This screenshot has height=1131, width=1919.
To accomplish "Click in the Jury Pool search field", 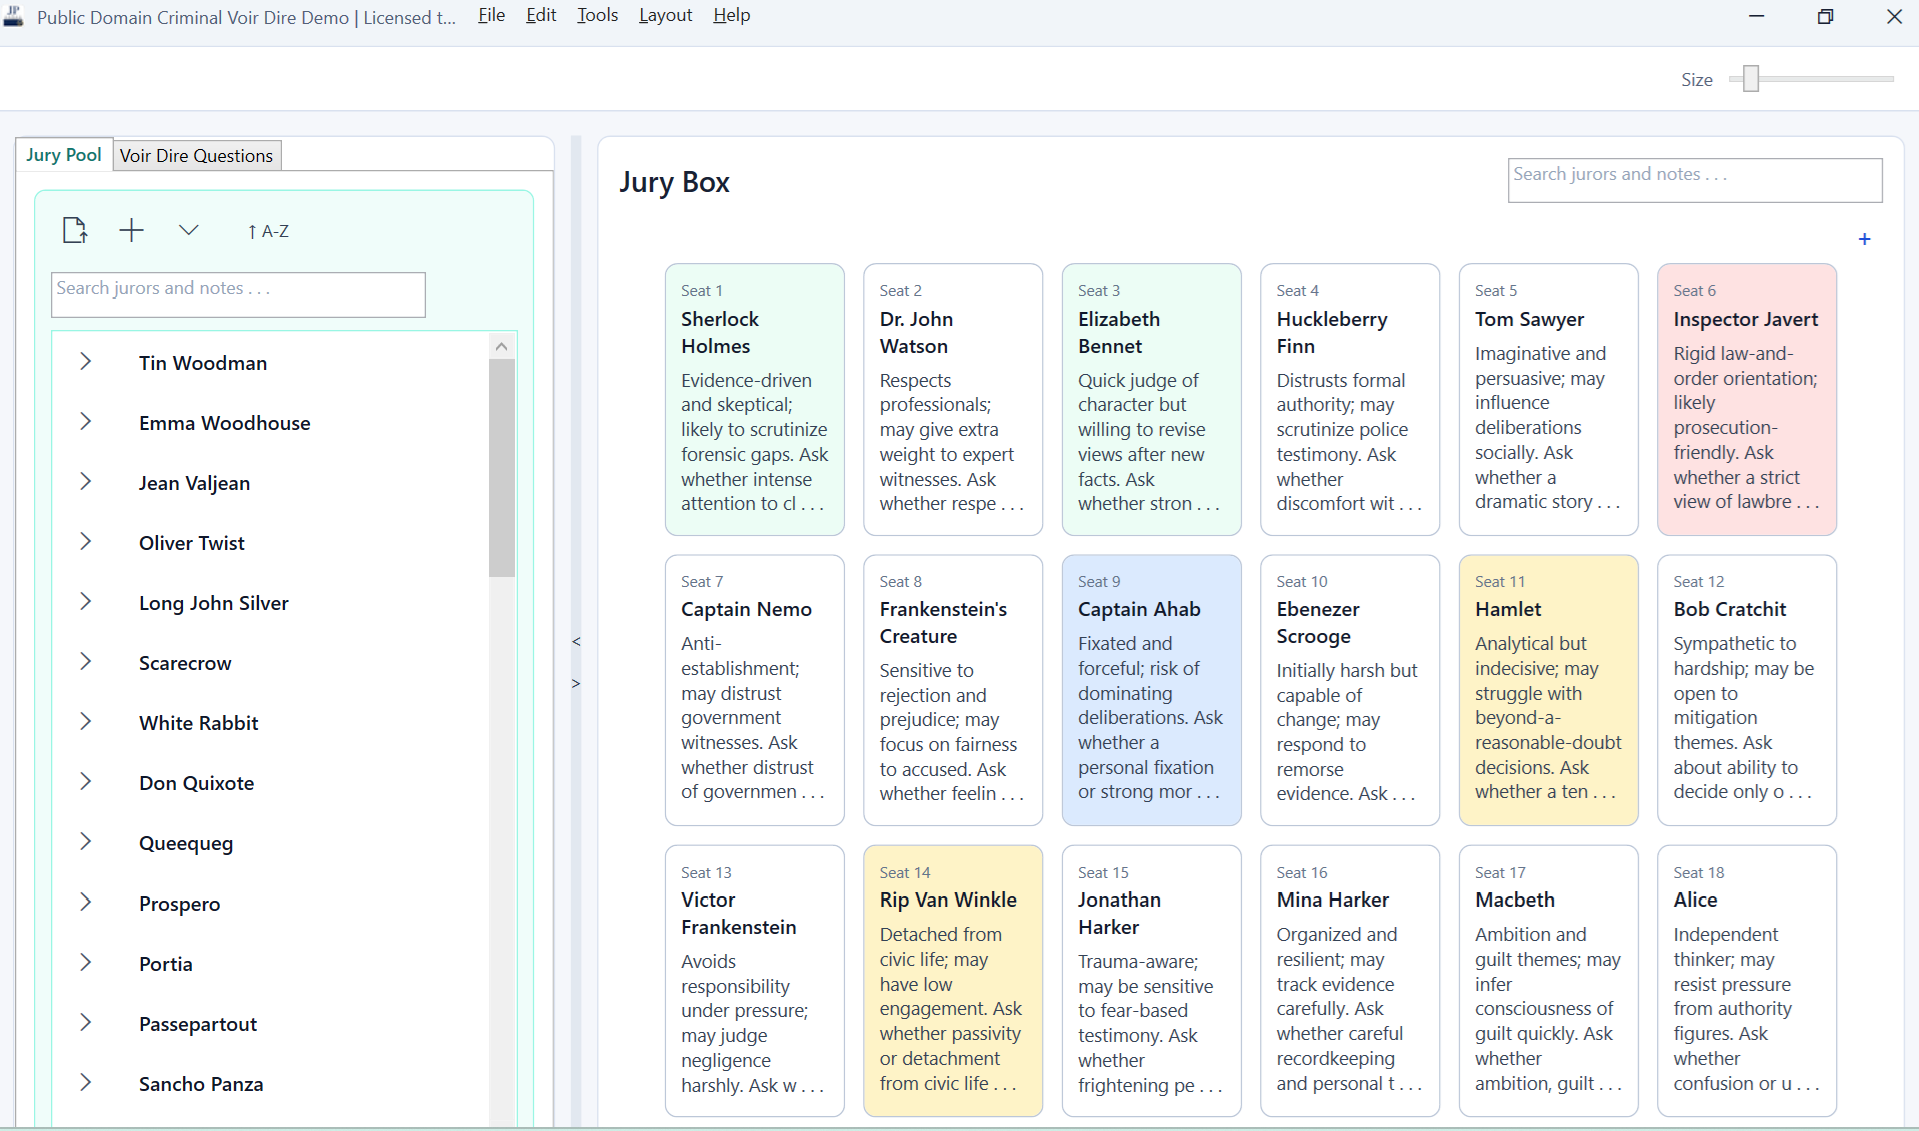I will coord(238,294).
